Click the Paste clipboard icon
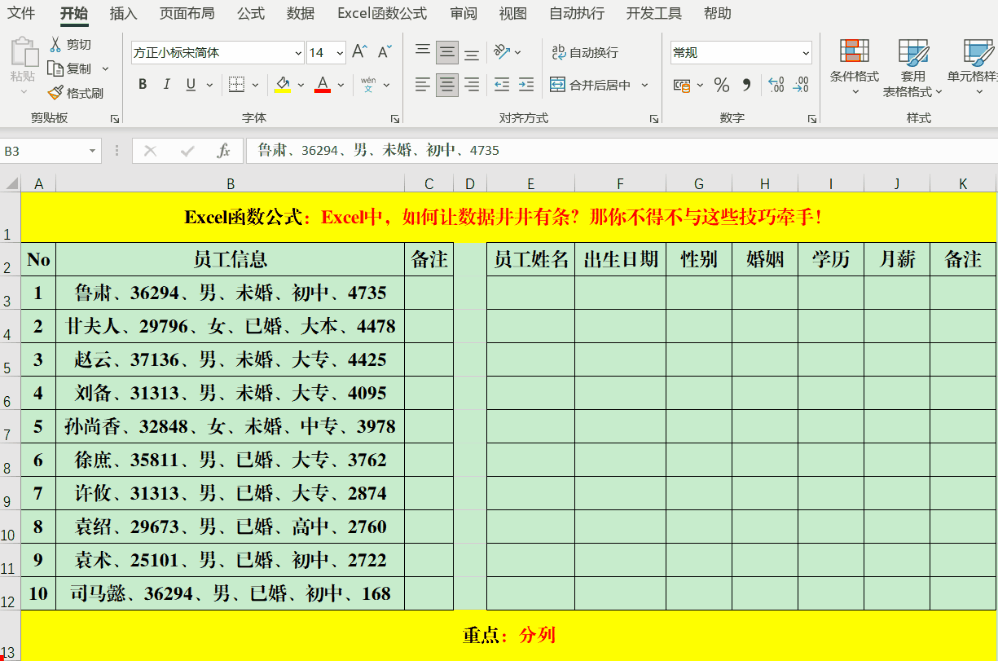The height and width of the screenshot is (661, 998). point(24,52)
